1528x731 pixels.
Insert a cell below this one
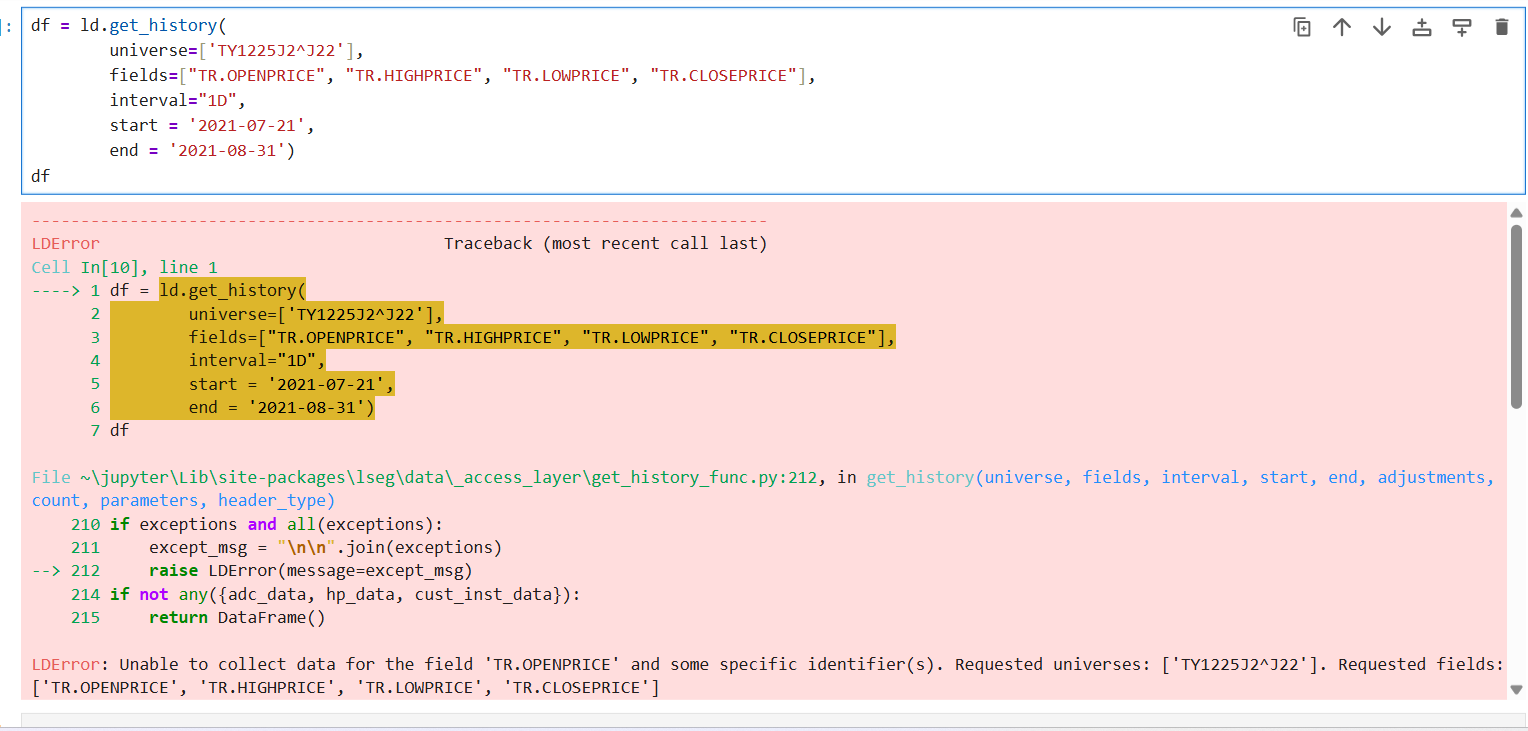point(1462,27)
